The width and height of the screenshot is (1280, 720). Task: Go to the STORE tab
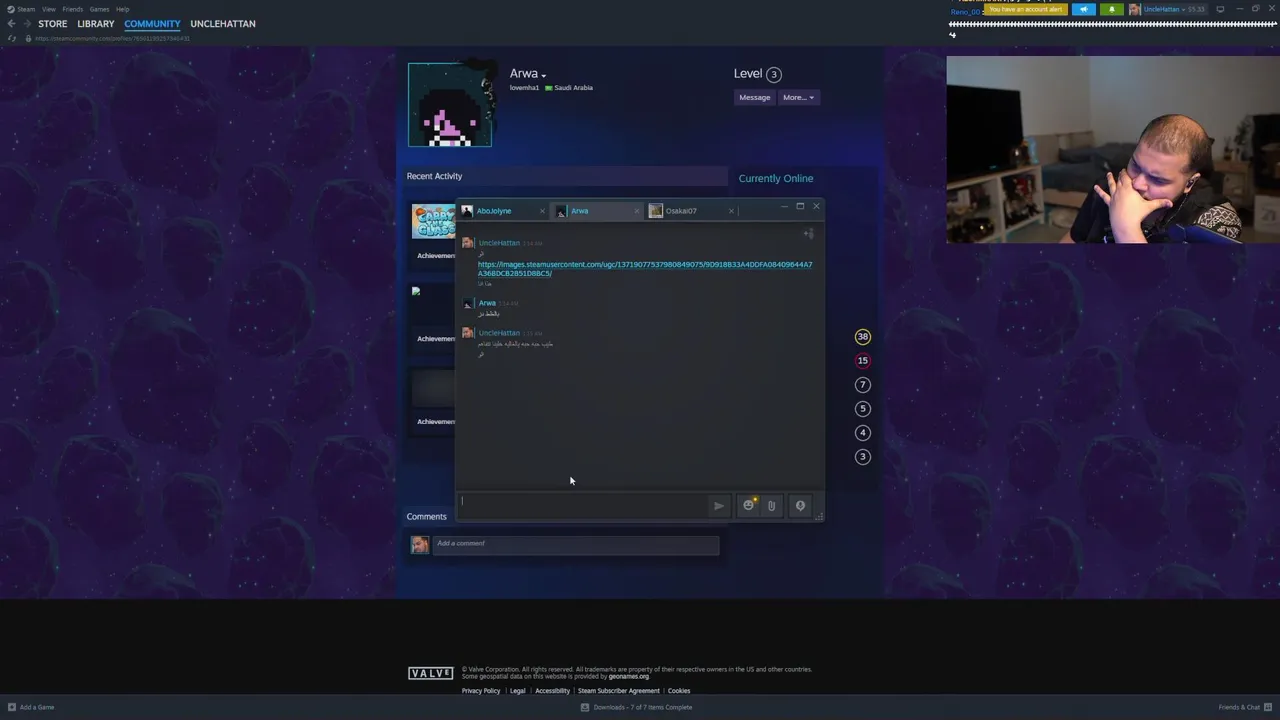(x=53, y=24)
